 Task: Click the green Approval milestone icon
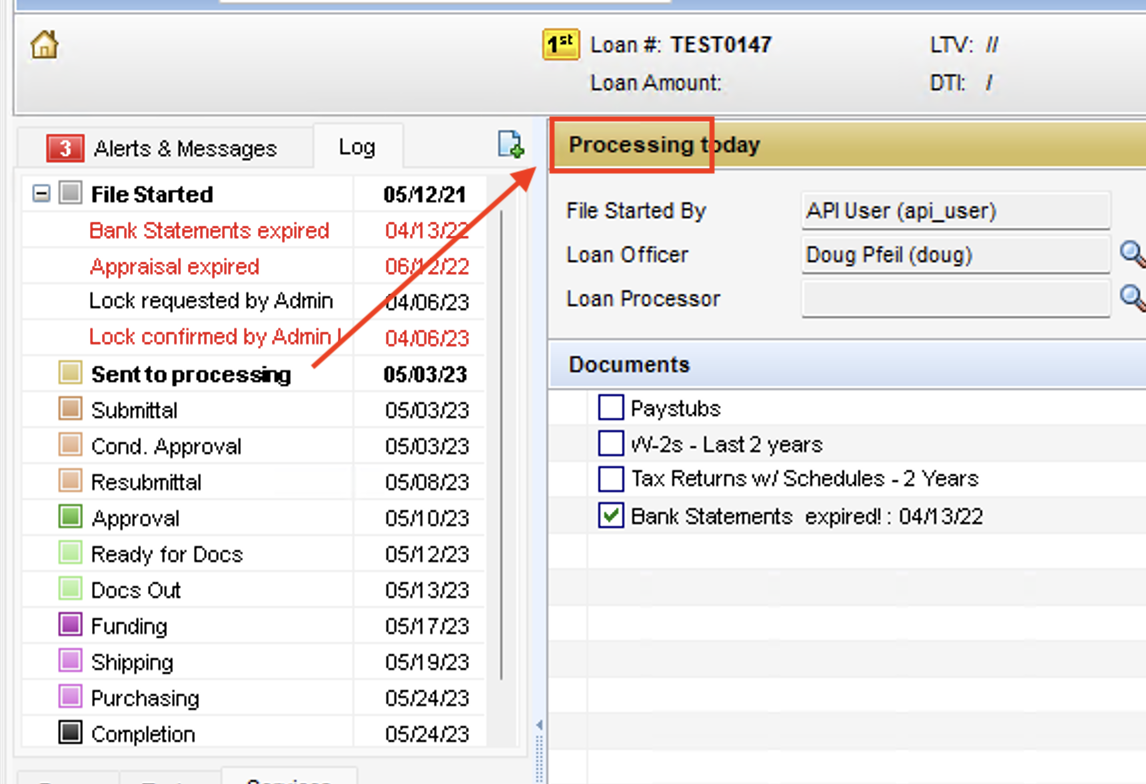pos(70,517)
